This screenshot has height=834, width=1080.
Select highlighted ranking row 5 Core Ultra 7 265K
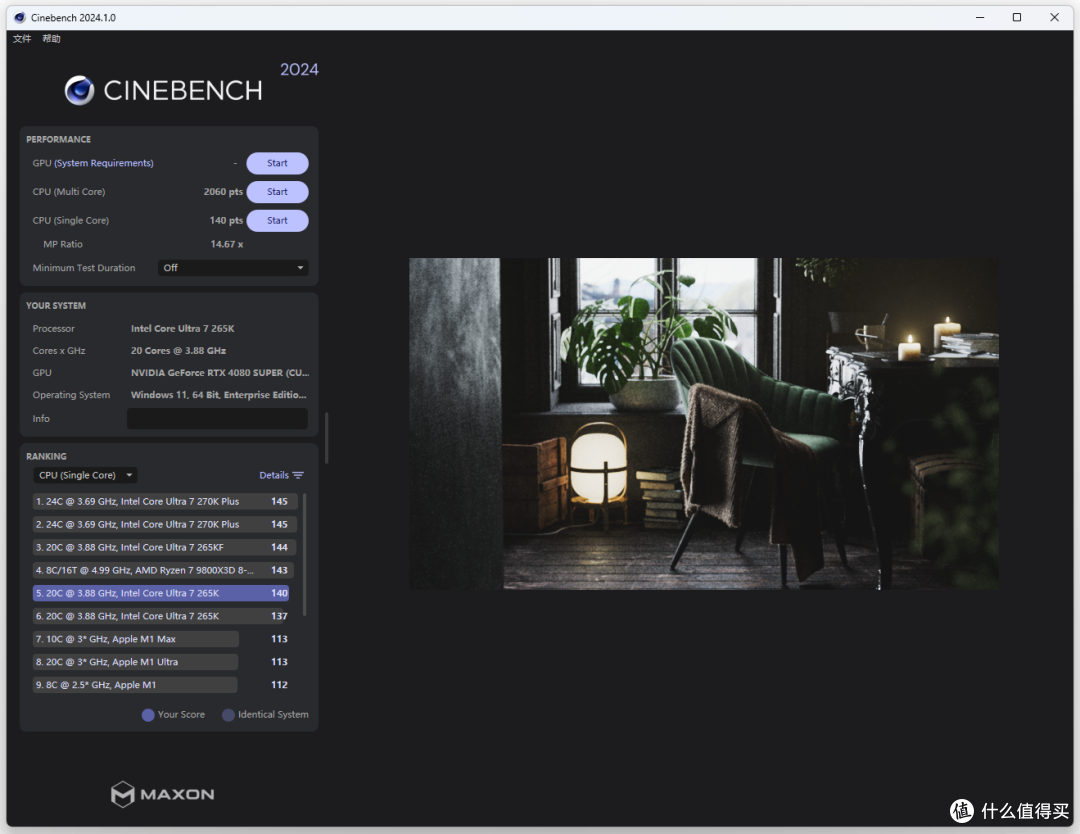point(161,593)
